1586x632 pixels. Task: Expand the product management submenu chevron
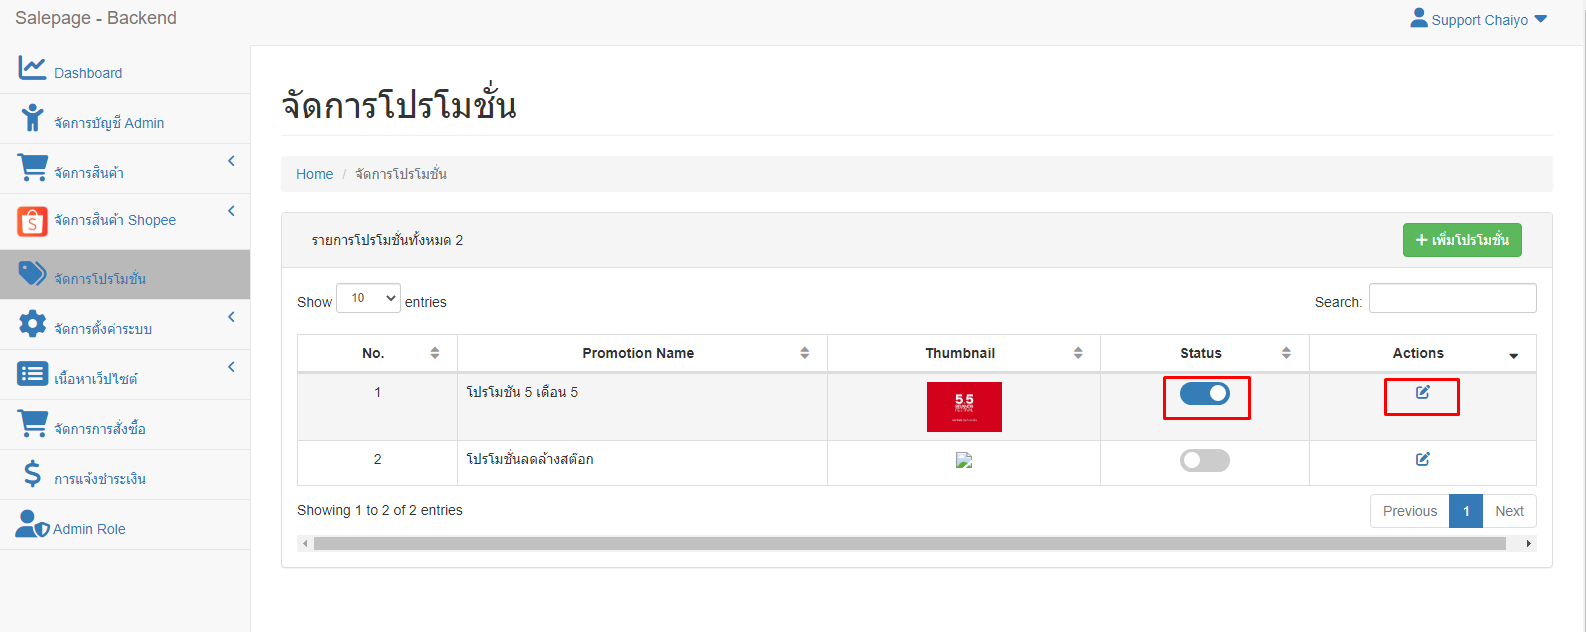click(231, 161)
